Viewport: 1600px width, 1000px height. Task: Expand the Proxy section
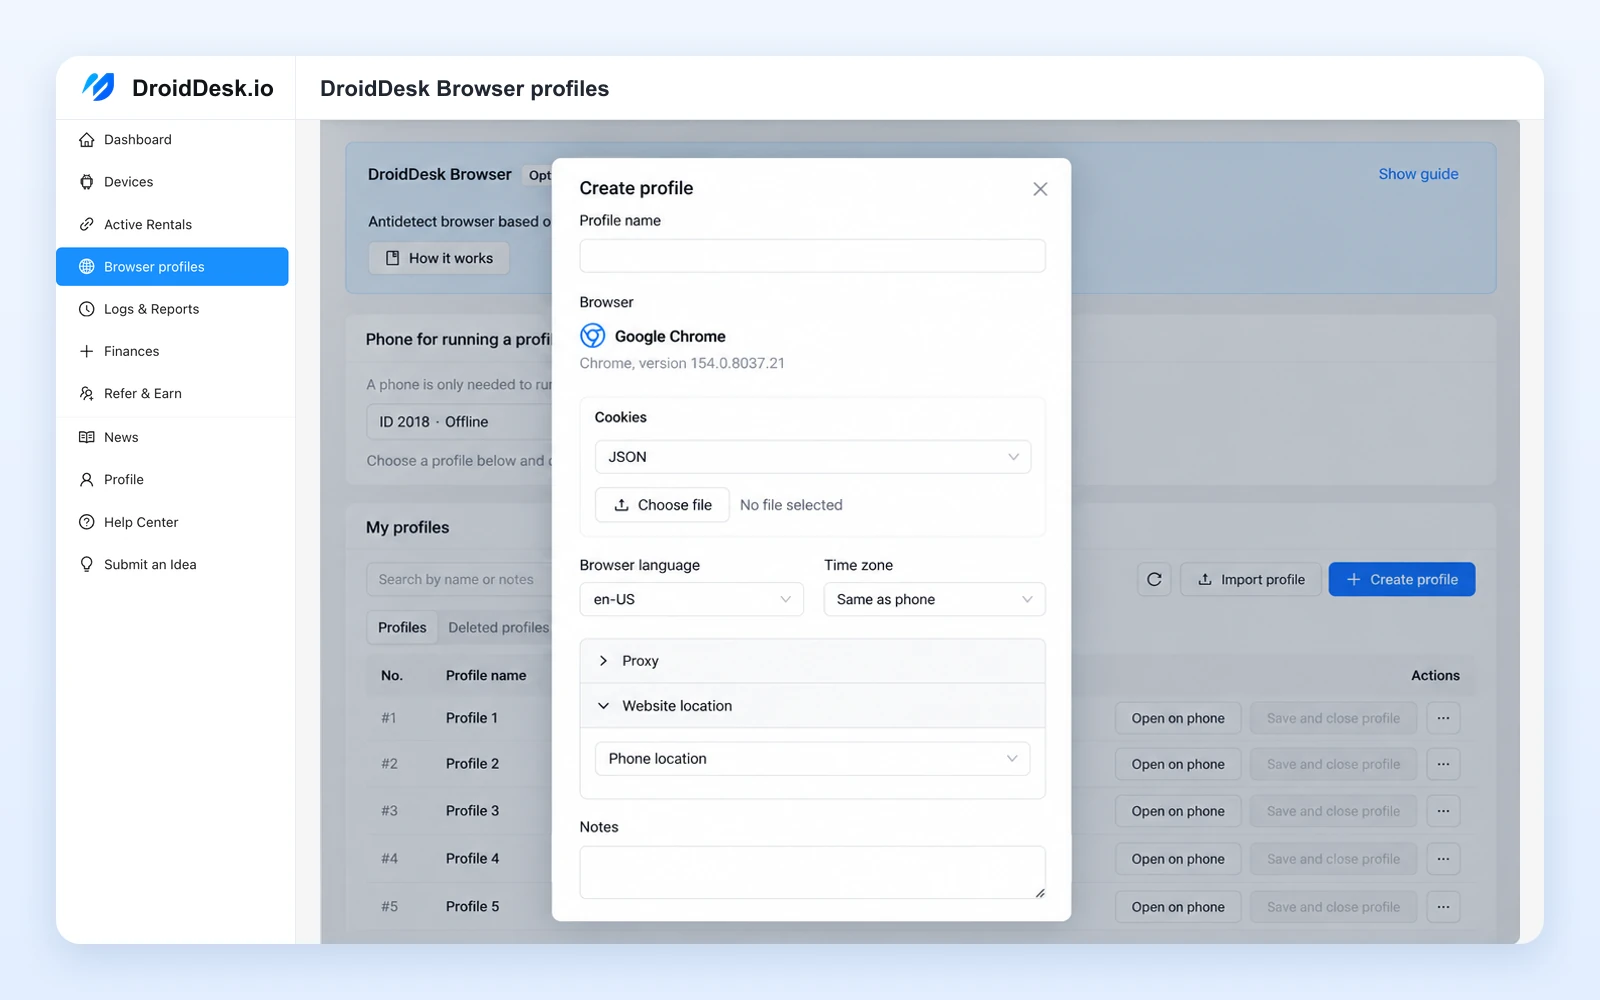click(812, 661)
